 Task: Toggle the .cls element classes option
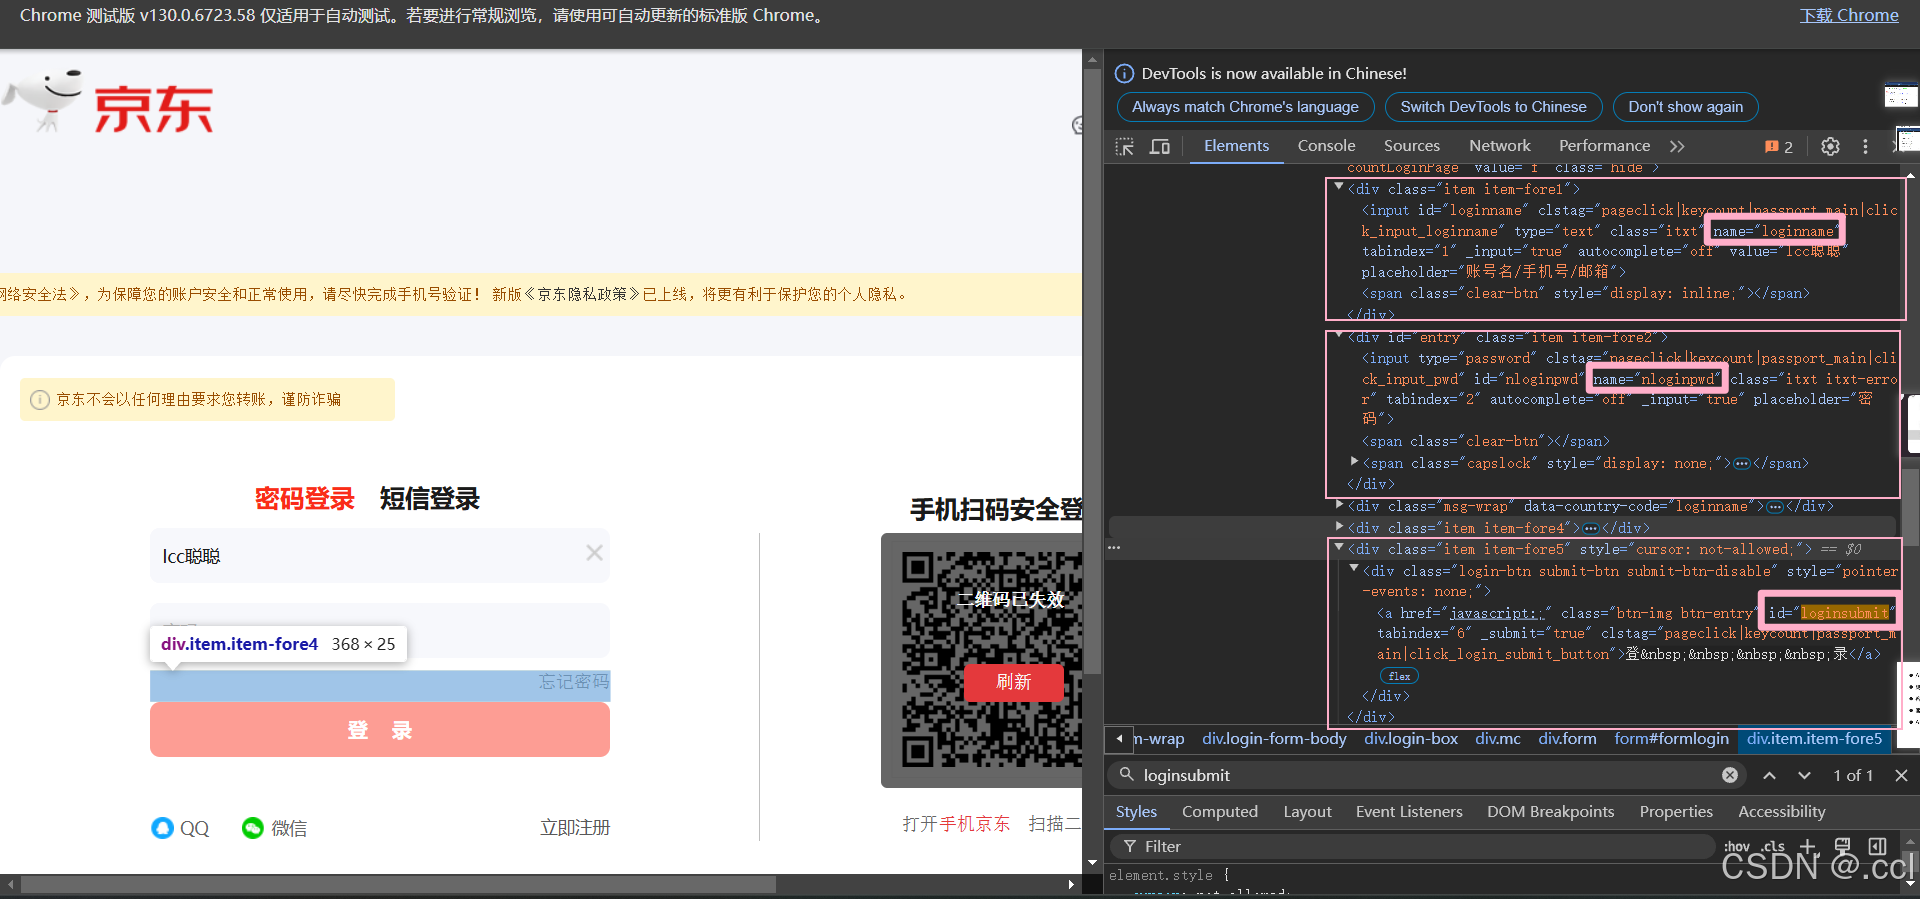pos(1774,846)
